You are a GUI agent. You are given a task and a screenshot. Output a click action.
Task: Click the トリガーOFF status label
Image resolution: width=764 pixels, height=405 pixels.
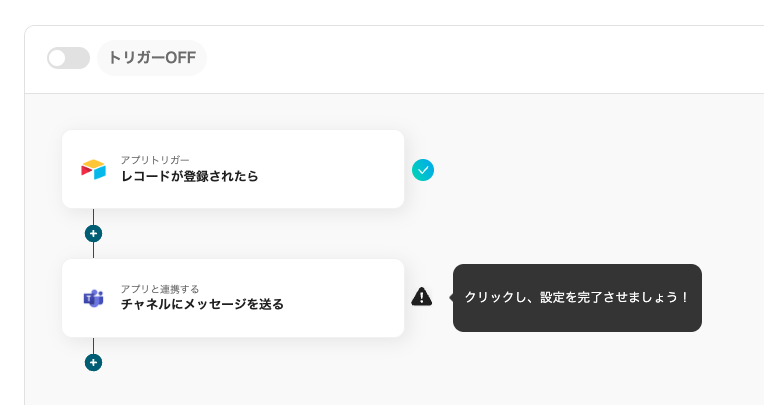(152, 58)
